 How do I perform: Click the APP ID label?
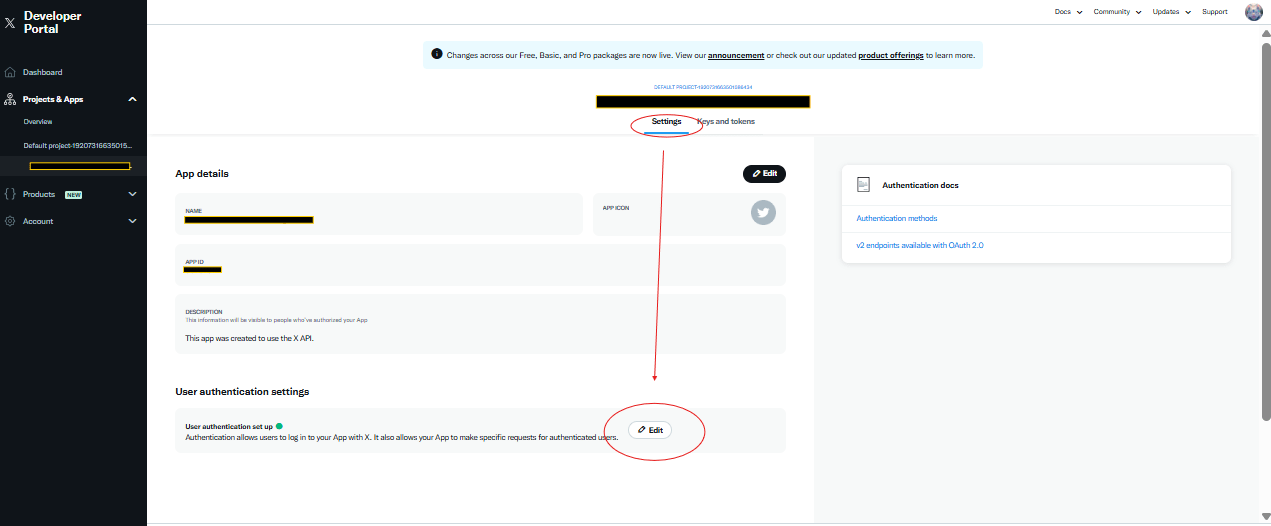(194, 262)
